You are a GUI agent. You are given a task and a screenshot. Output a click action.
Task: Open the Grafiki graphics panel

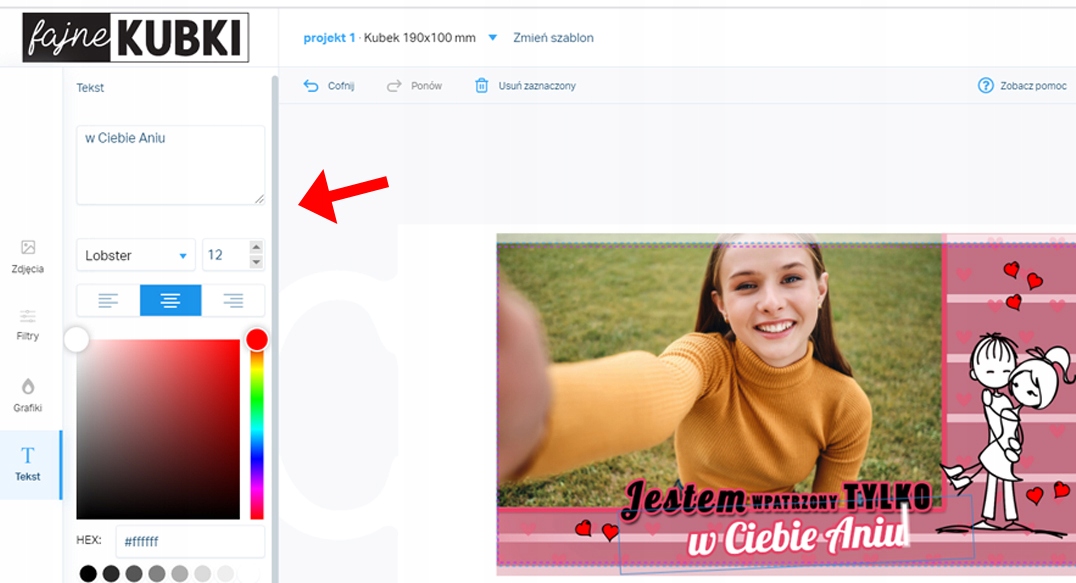27,395
